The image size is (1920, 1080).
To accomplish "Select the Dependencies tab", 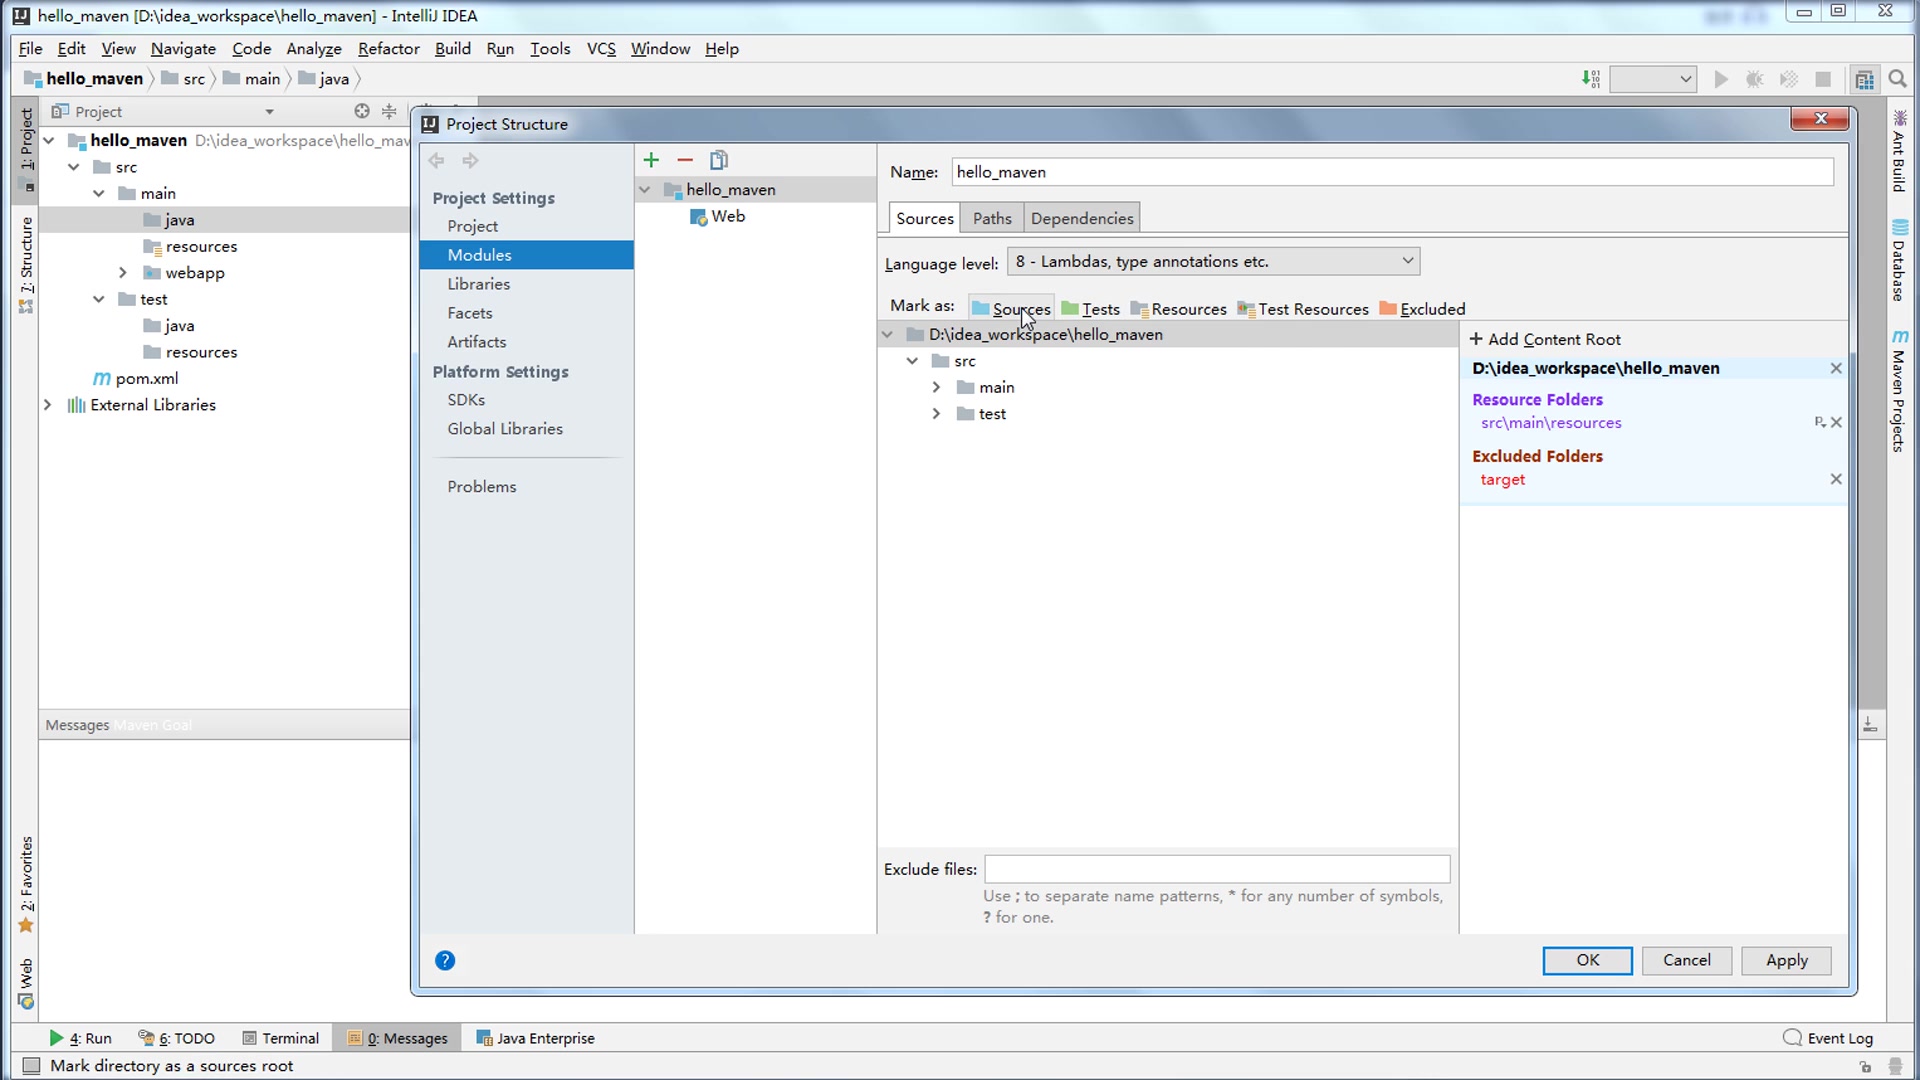I will click(x=1083, y=218).
